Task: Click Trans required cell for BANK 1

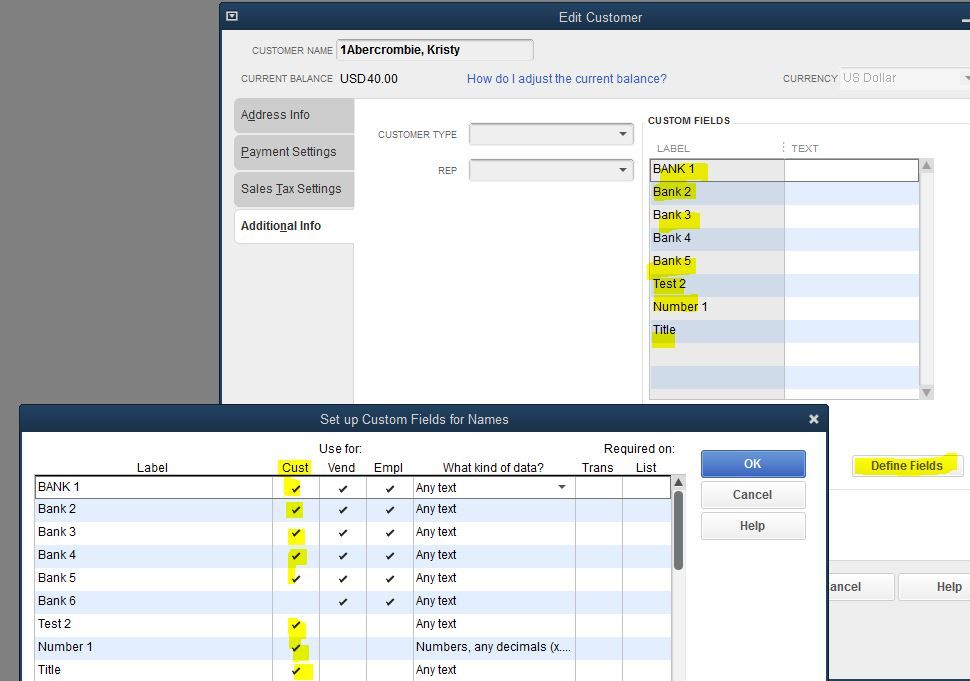Action: coord(598,487)
